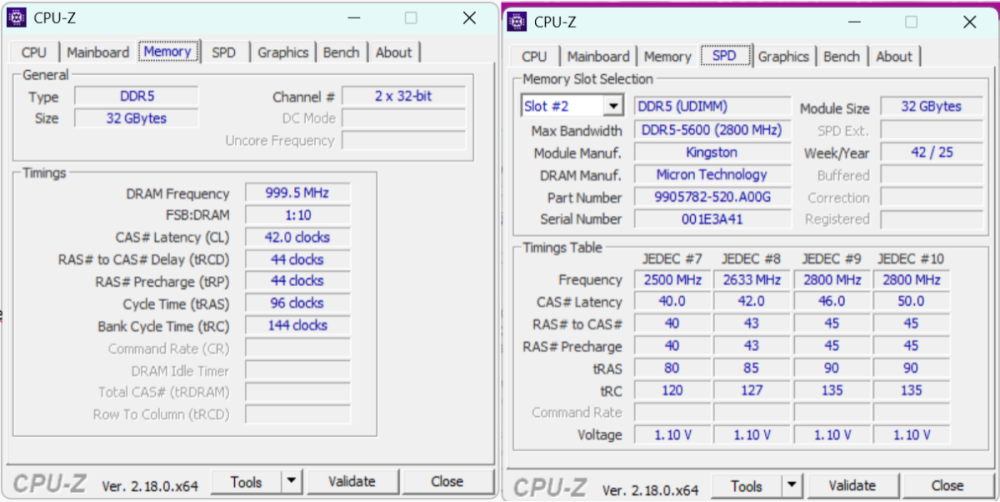Select the 42.0 clocks CAS# Latency value

coord(297,237)
